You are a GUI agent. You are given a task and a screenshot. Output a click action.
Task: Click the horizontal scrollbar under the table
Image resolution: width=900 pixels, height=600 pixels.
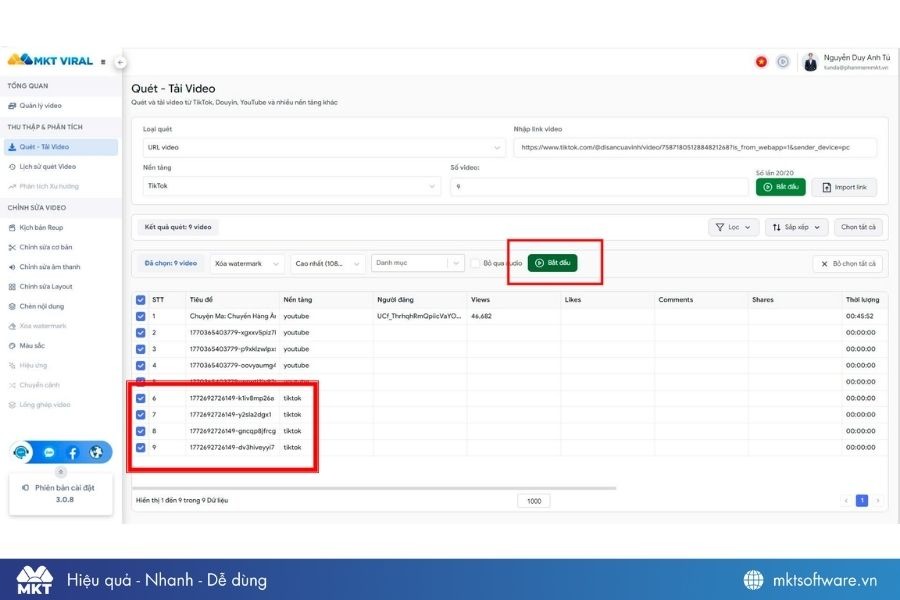pos(375,488)
